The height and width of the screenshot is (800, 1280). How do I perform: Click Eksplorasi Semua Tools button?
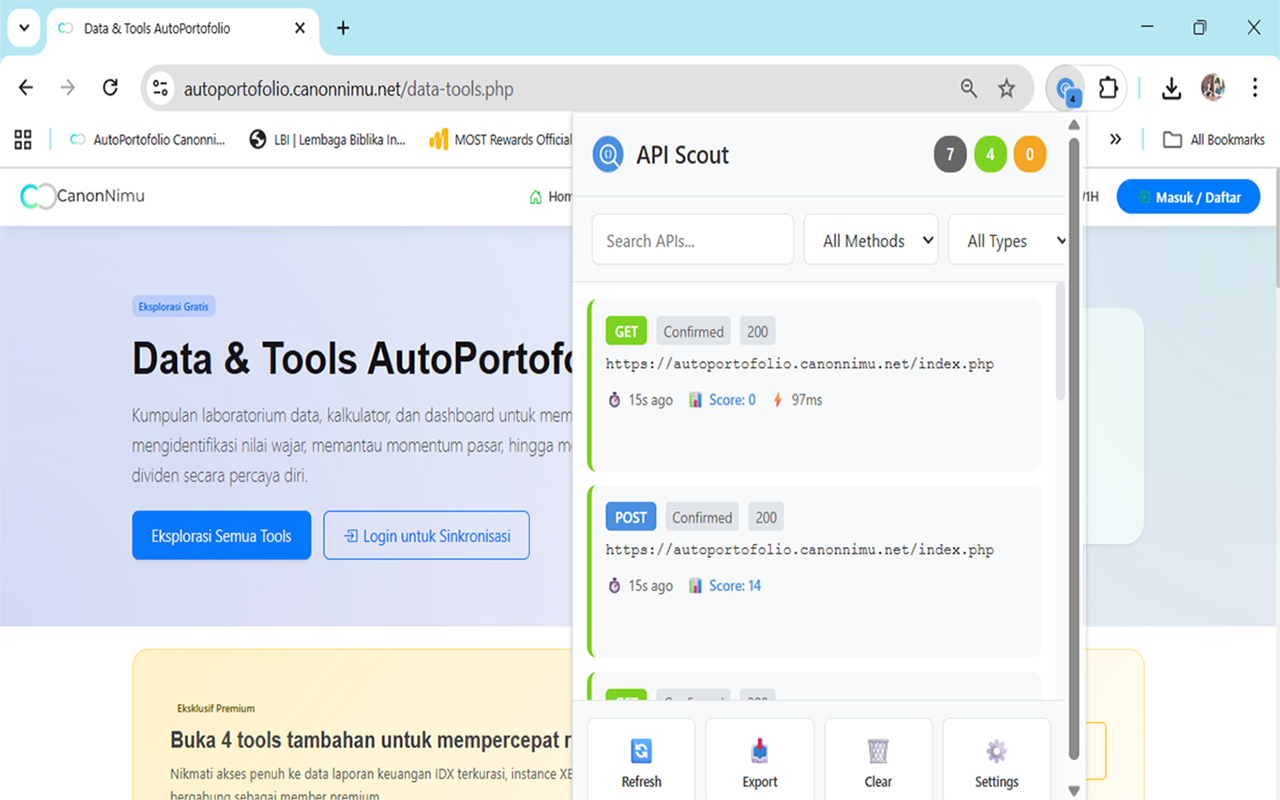pos(221,536)
